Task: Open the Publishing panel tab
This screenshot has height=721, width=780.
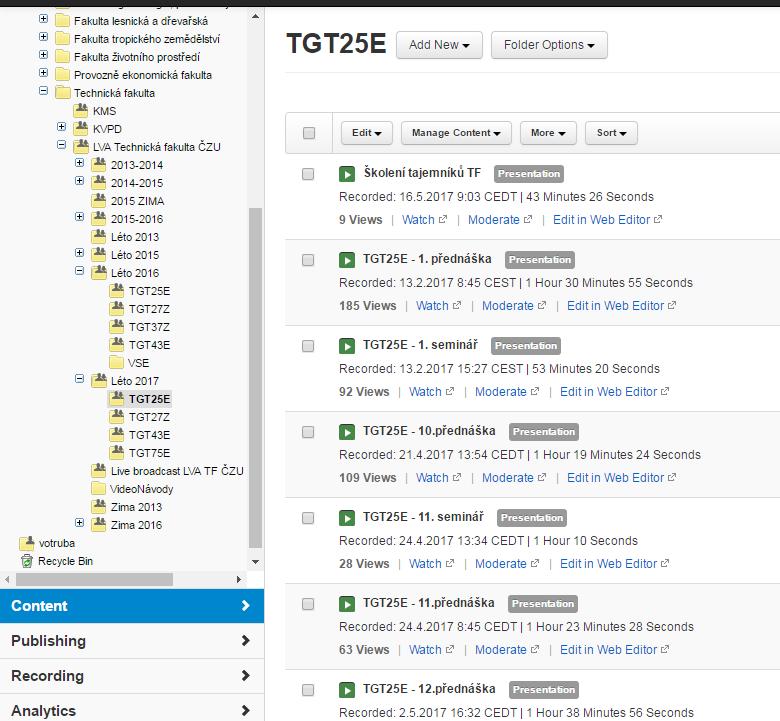Action: tap(132, 641)
